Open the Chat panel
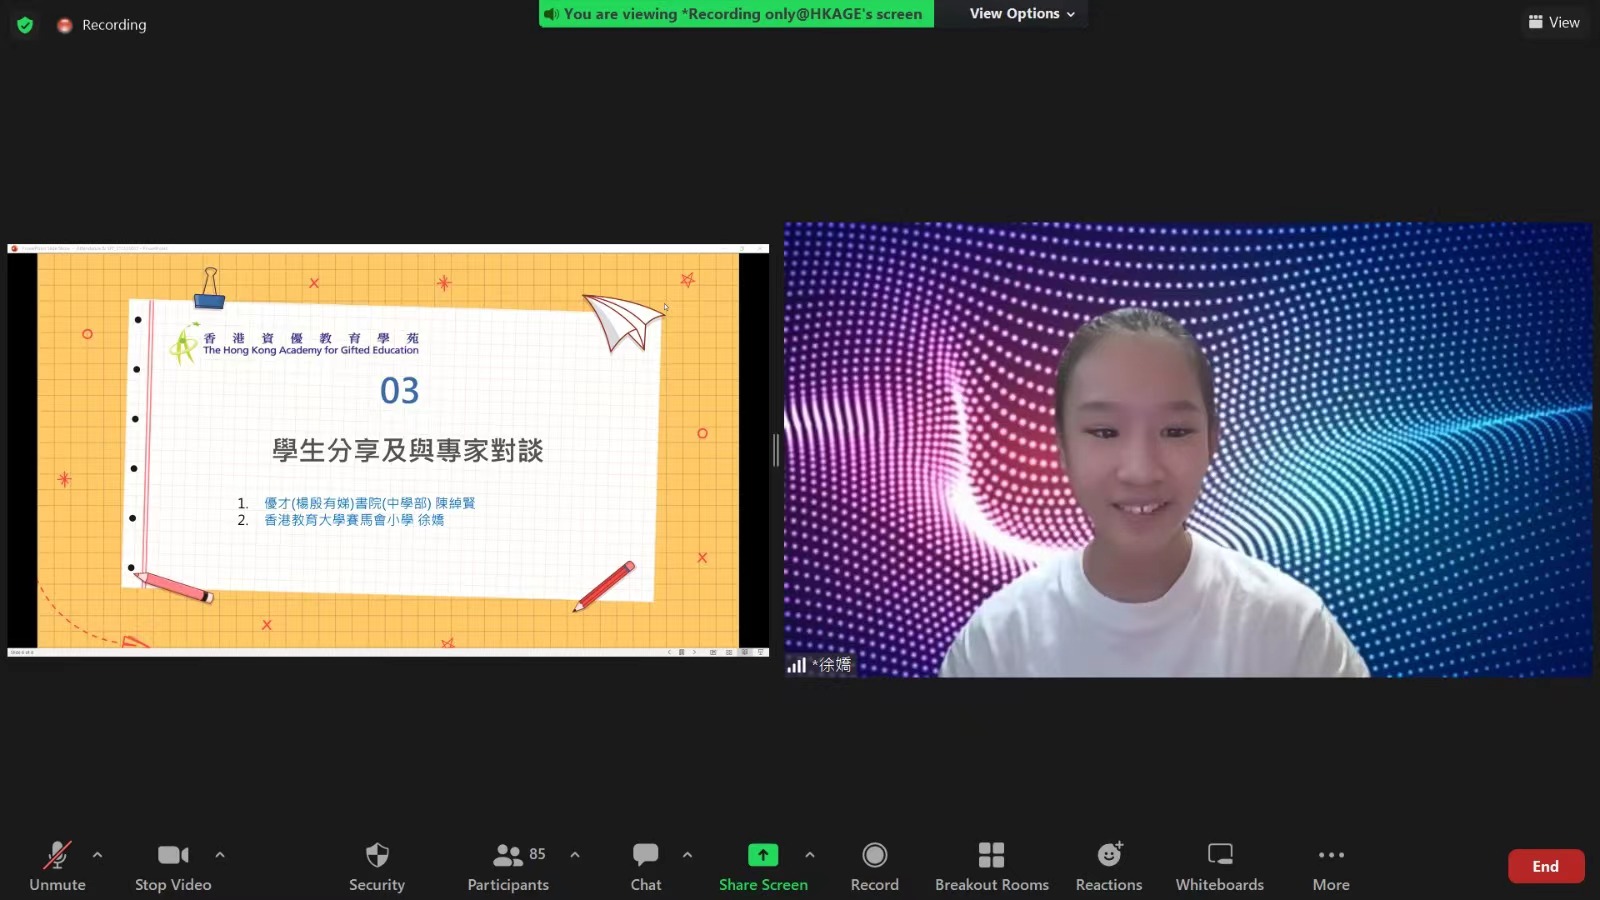Image resolution: width=1600 pixels, height=900 pixels. click(646, 865)
